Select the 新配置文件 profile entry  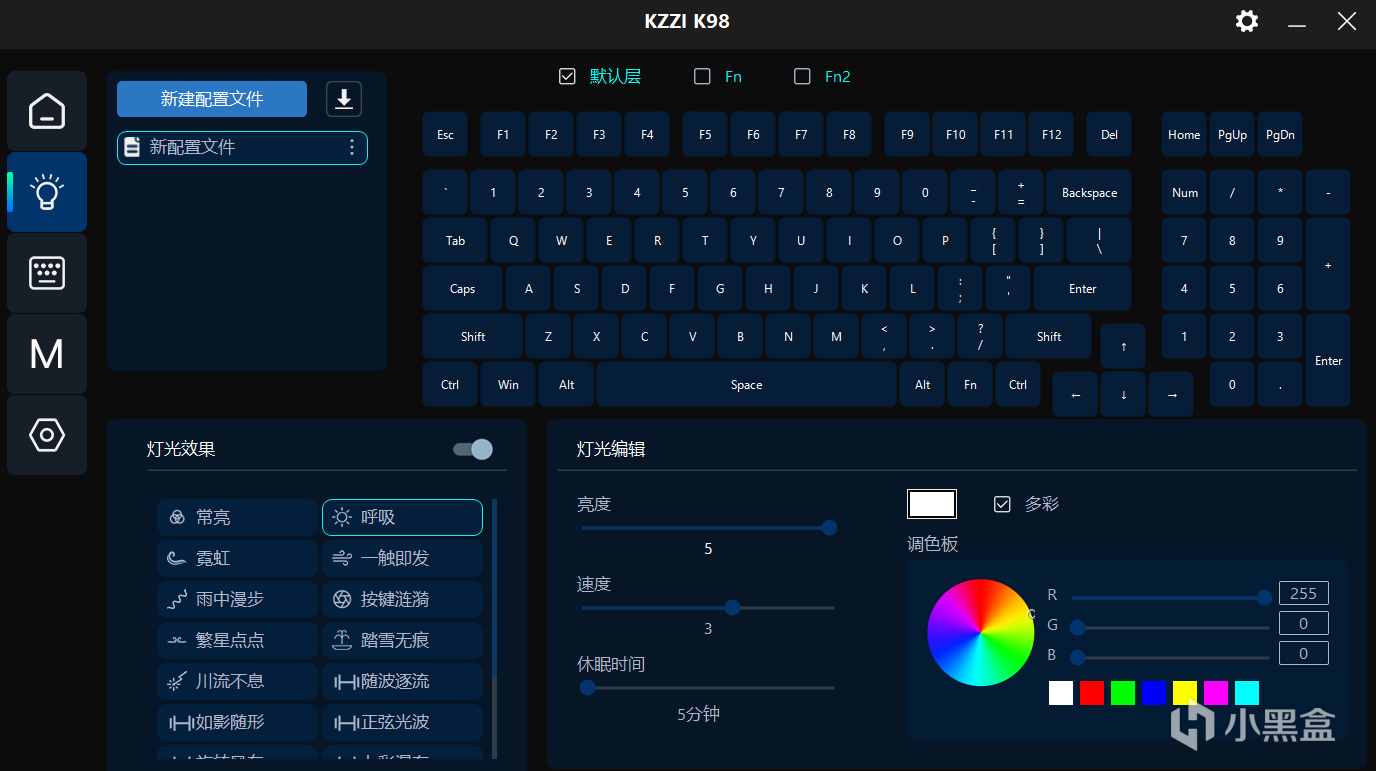click(242, 148)
